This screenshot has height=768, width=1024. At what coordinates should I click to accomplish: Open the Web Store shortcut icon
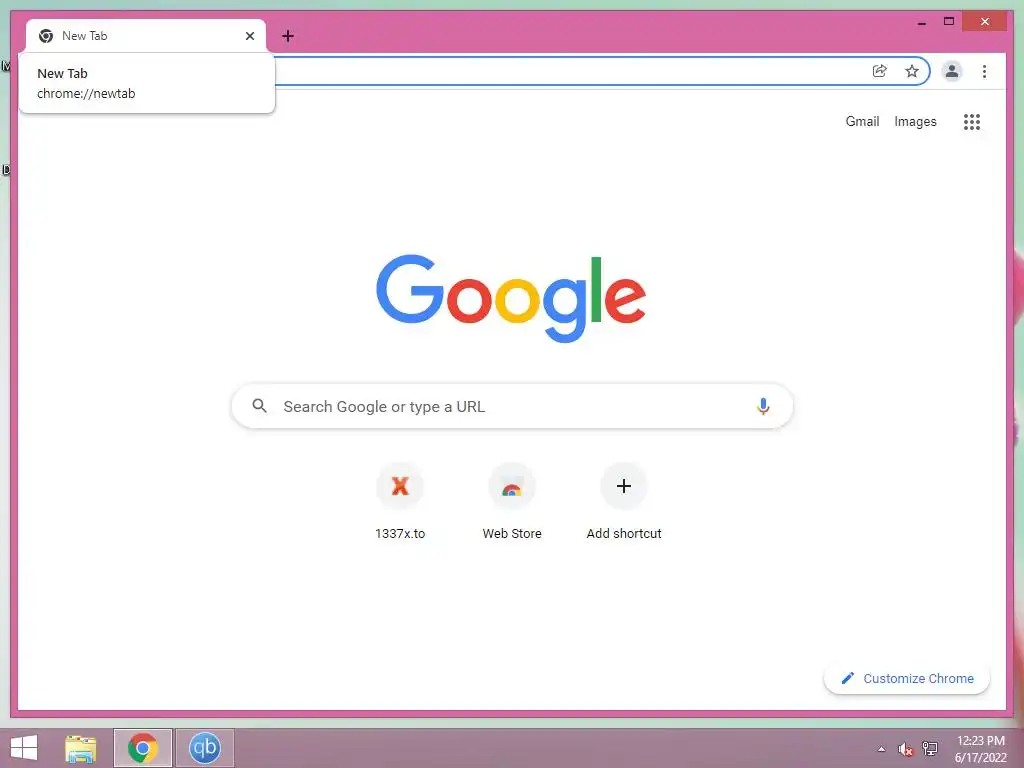pyautogui.click(x=512, y=486)
